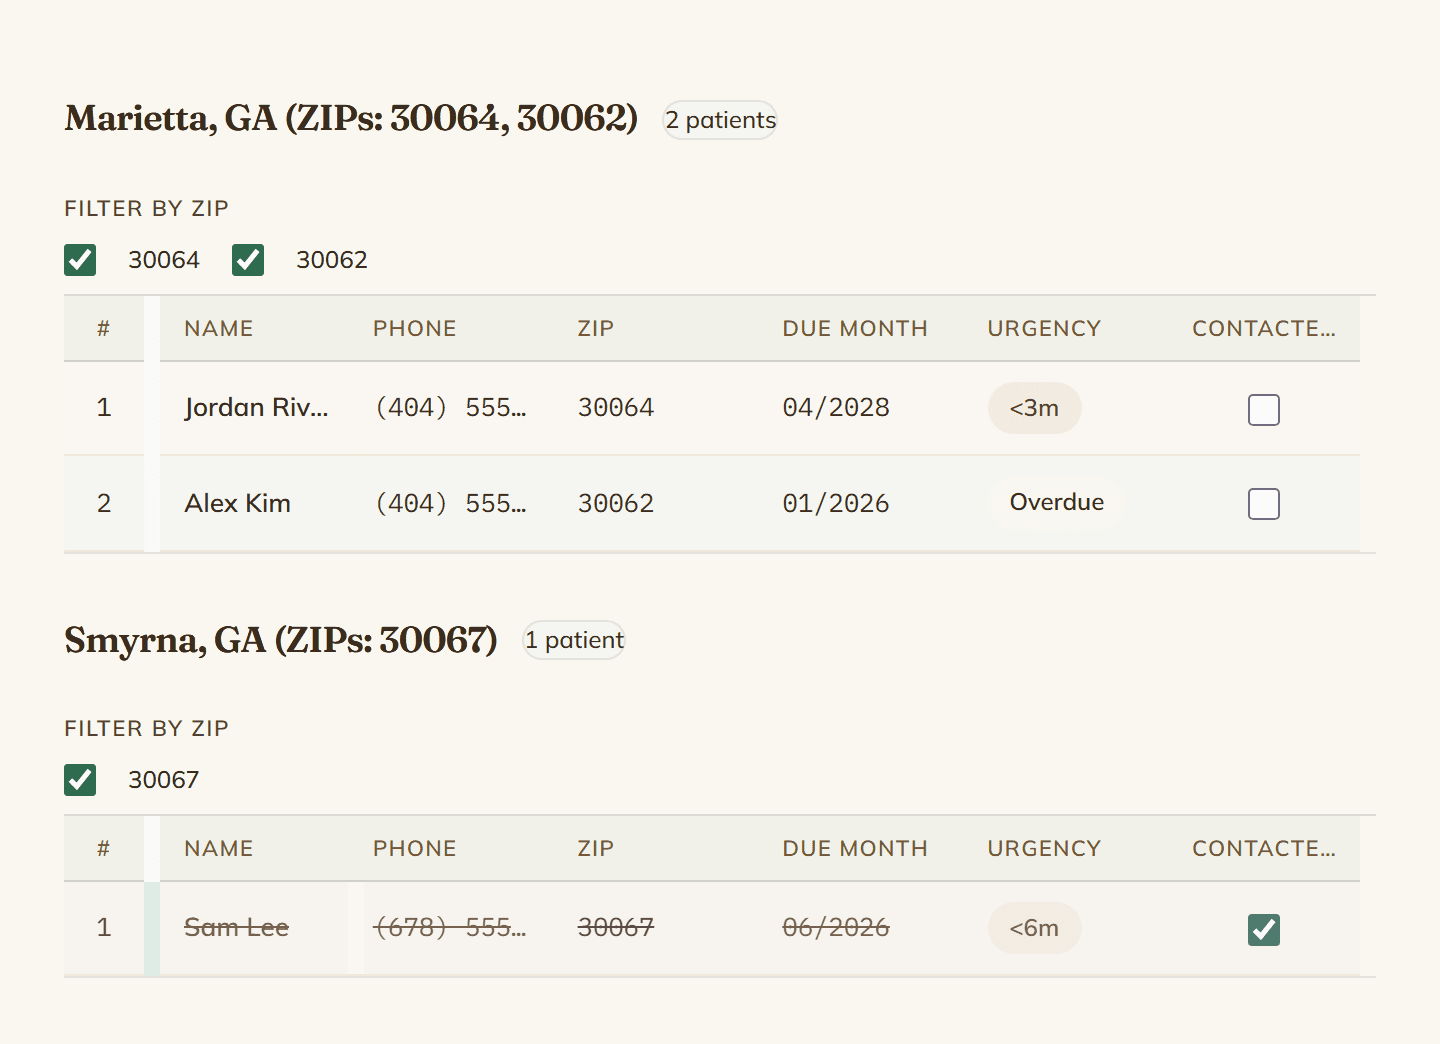Click ZIP cell "30062" in Alex Kim's row
The width and height of the screenshot is (1440, 1044).
[x=616, y=503]
